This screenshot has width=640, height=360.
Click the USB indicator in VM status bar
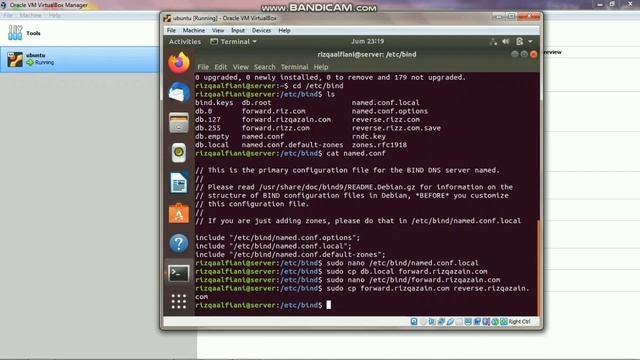point(450,322)
